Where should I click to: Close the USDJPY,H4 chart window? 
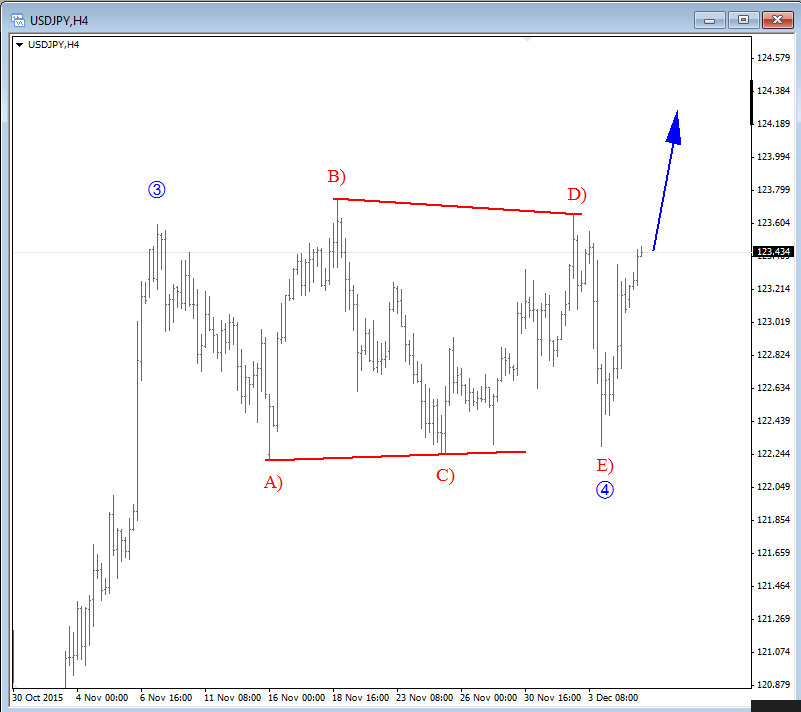pyautogui.click(x=776, y=18)
